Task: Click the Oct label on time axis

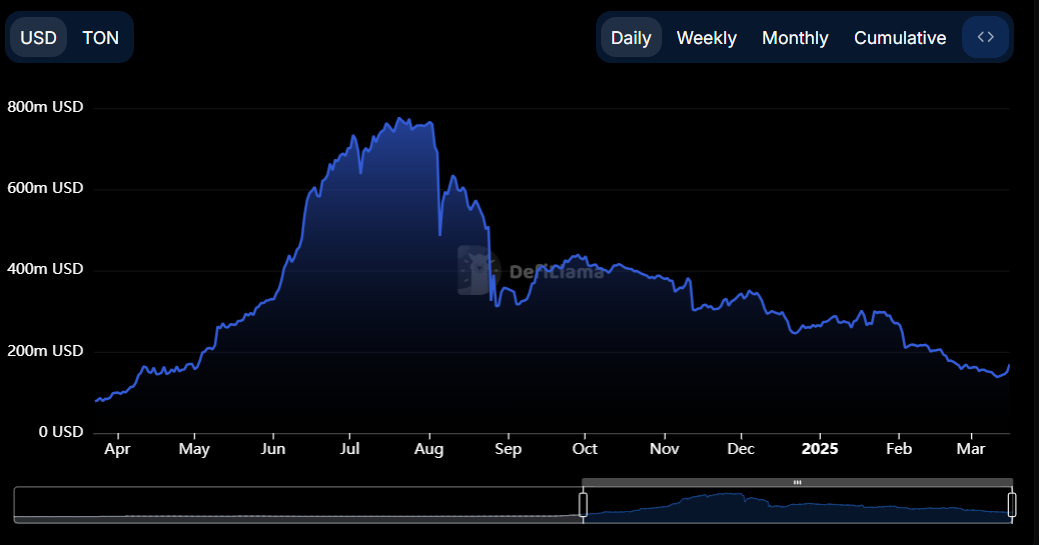Action: [584, 449]
